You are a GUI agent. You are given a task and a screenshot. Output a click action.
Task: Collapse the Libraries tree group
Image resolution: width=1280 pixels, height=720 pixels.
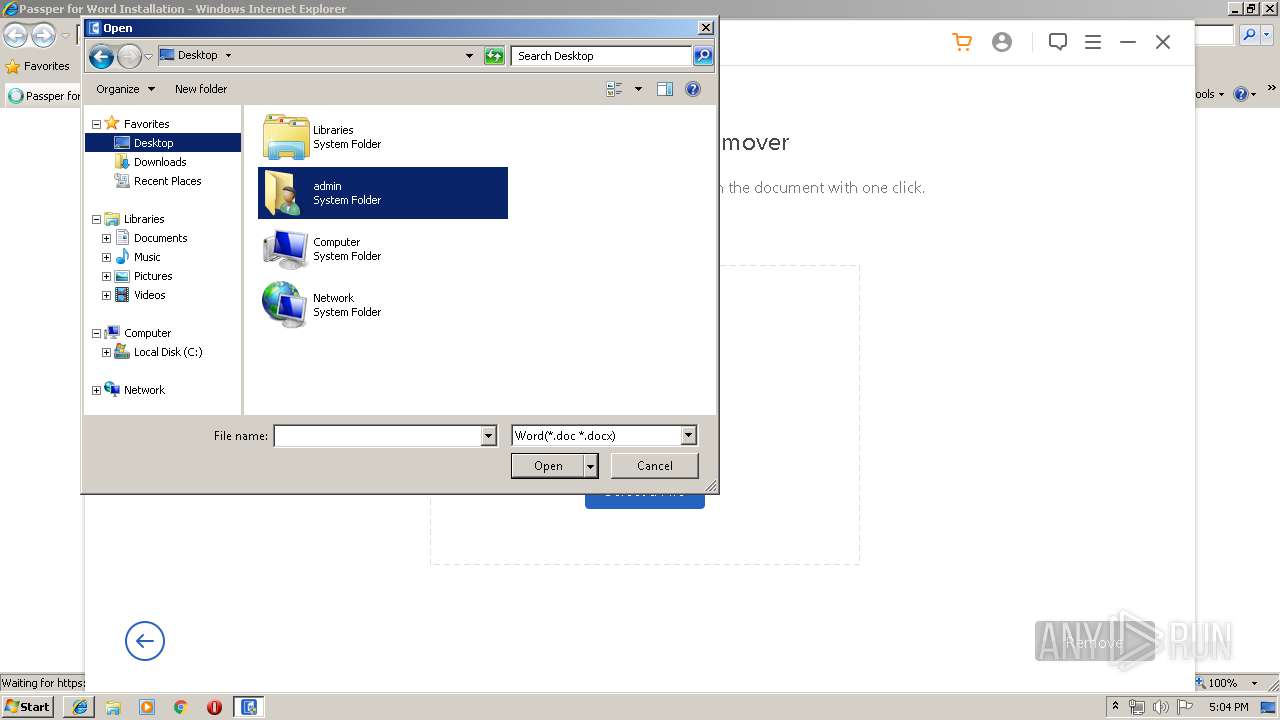point(96,219)
